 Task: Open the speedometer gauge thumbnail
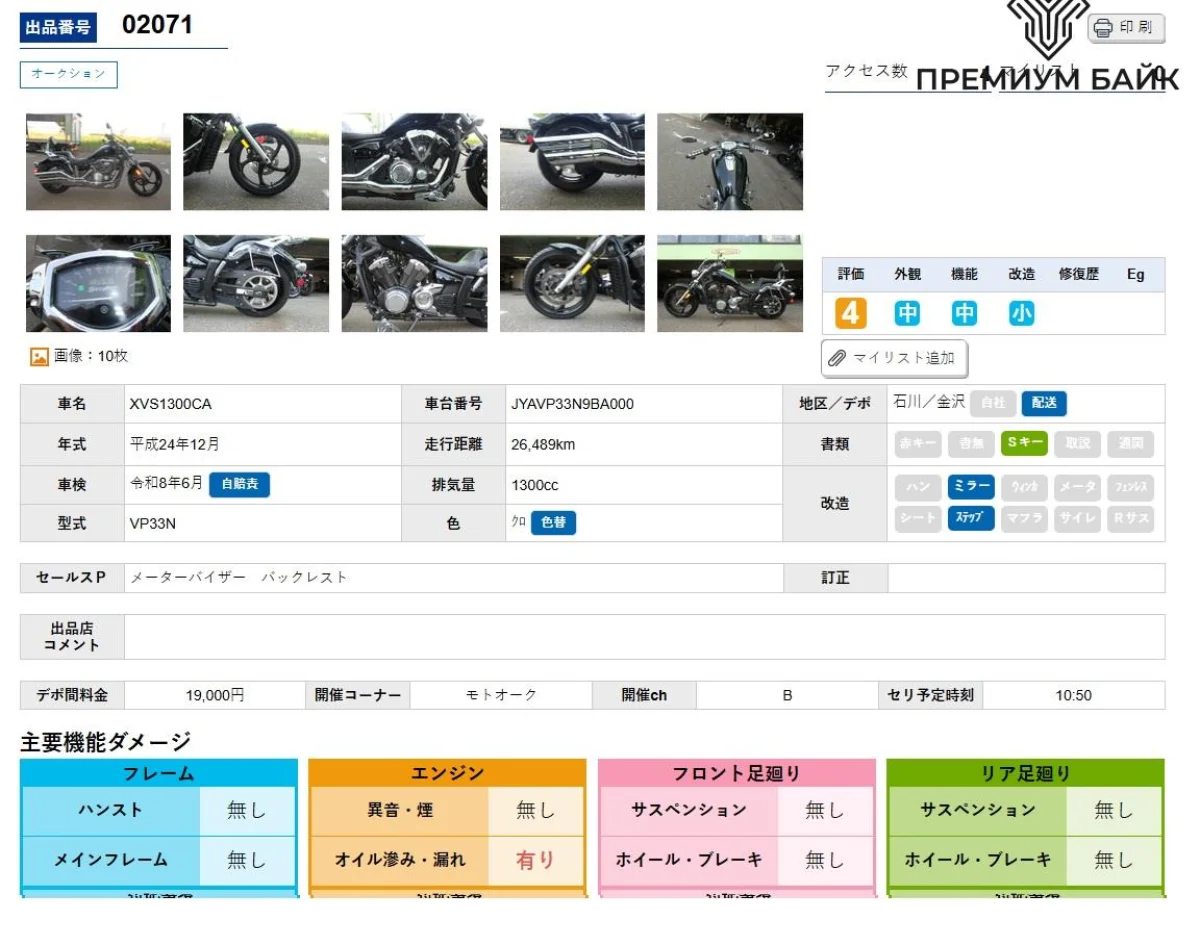pos(98,284)
